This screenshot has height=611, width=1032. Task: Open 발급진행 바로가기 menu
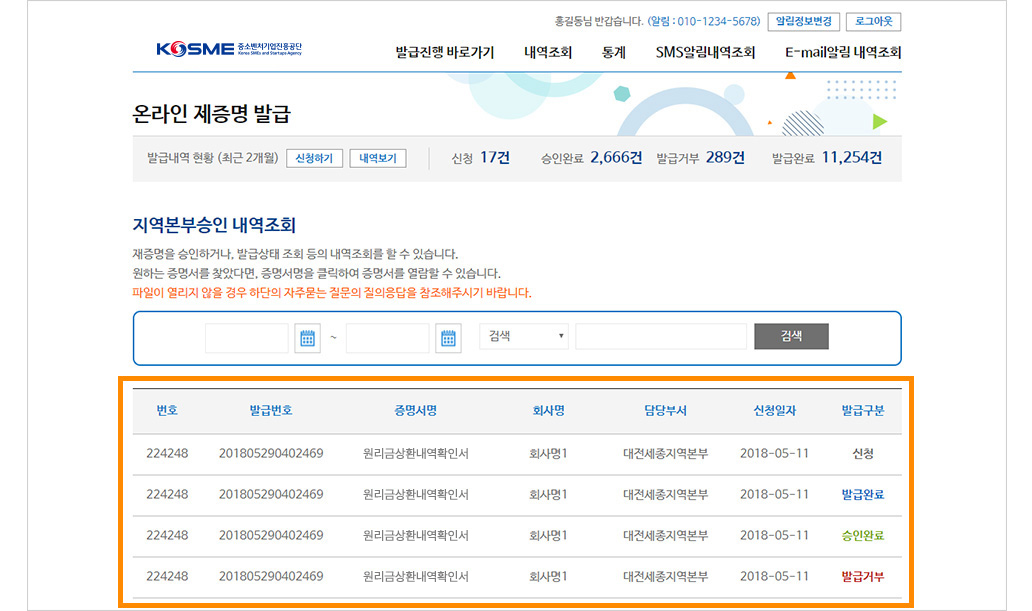tap(444, 52)
